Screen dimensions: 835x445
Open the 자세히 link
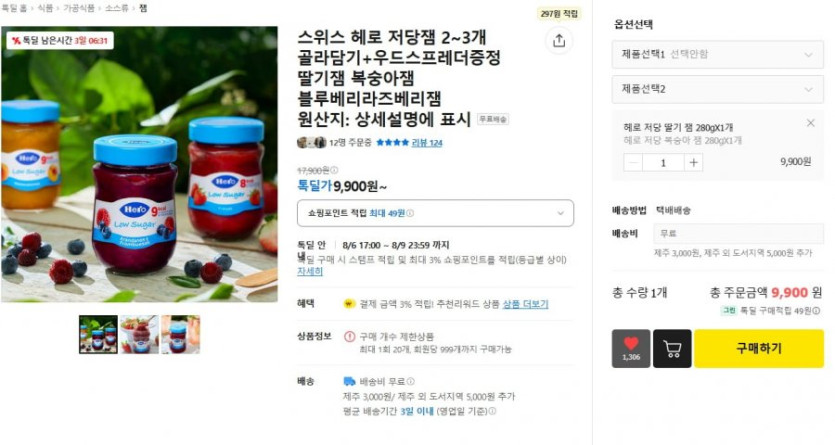click(x=310, y=271)
